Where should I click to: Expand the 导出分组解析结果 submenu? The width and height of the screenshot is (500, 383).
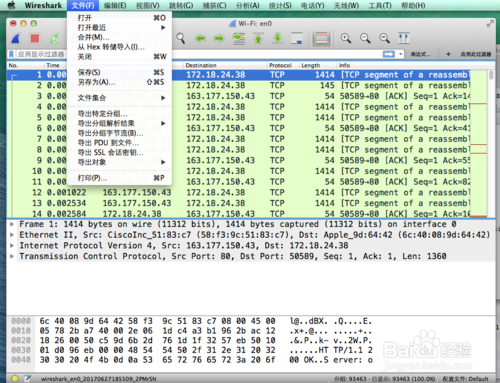click(119, 123)
